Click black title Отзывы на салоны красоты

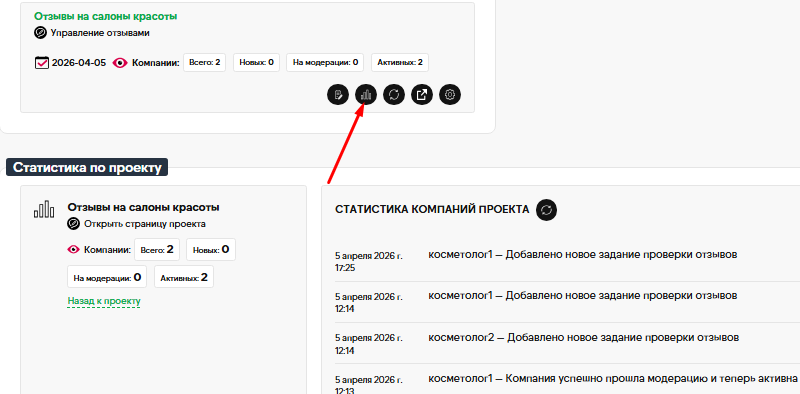[143, 208]
